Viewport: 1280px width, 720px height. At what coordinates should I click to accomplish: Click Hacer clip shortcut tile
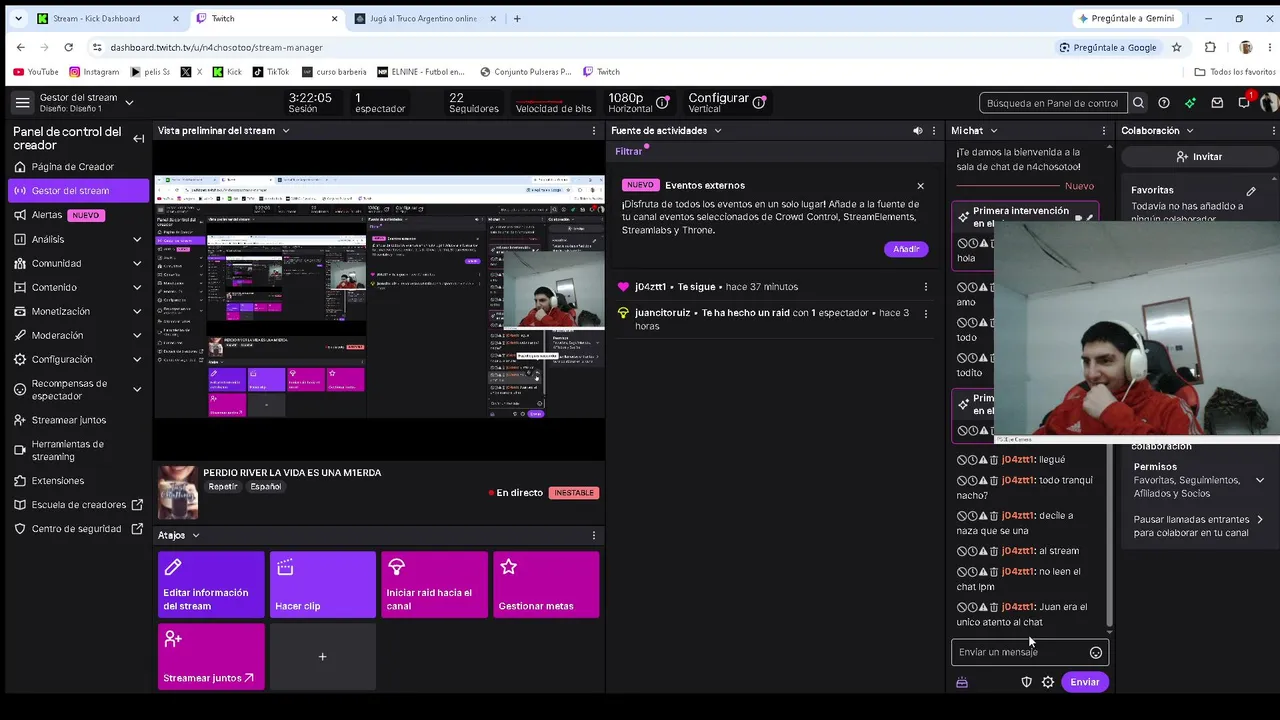[323, 585]
